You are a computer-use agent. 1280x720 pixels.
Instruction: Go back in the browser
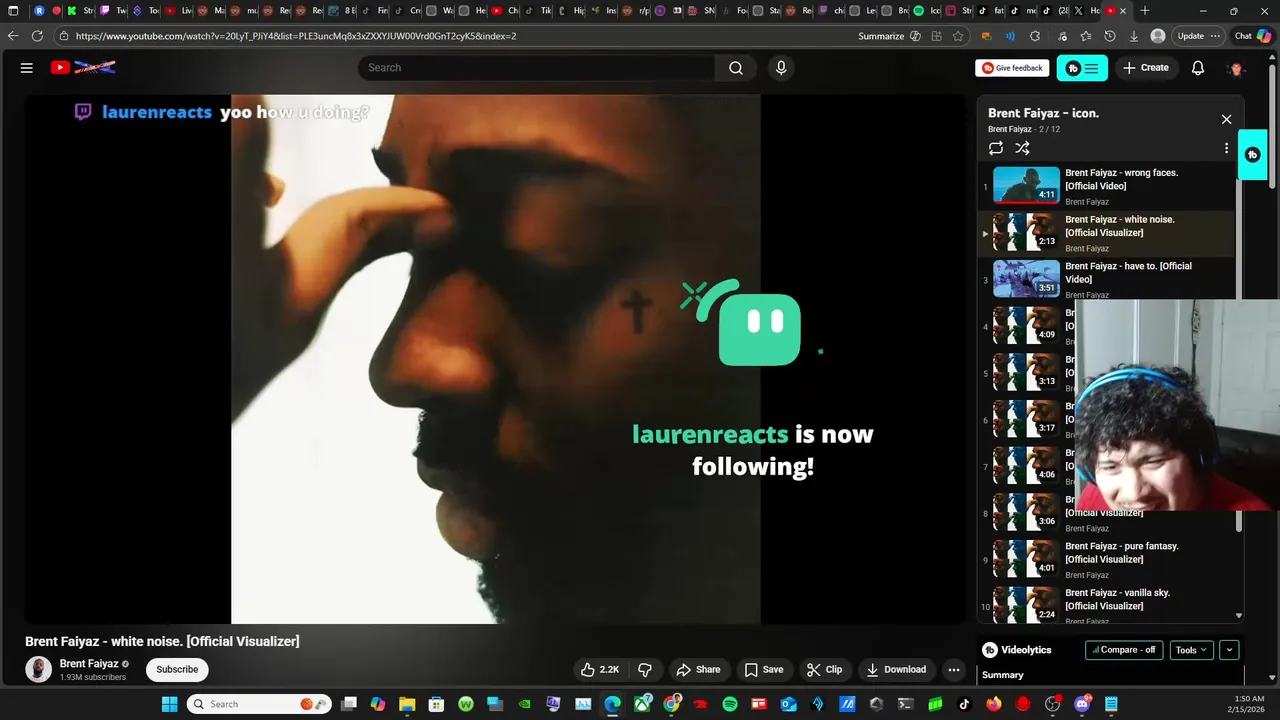click(x=13, y=36)
